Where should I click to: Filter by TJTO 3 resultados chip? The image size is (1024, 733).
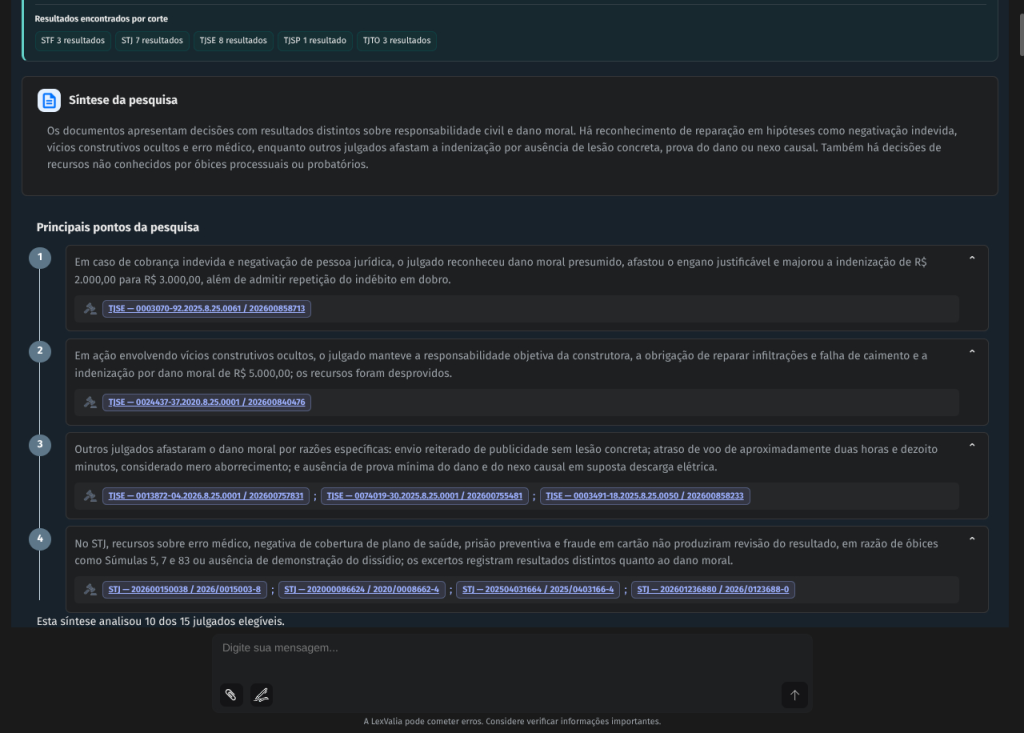tap(396, 41)
